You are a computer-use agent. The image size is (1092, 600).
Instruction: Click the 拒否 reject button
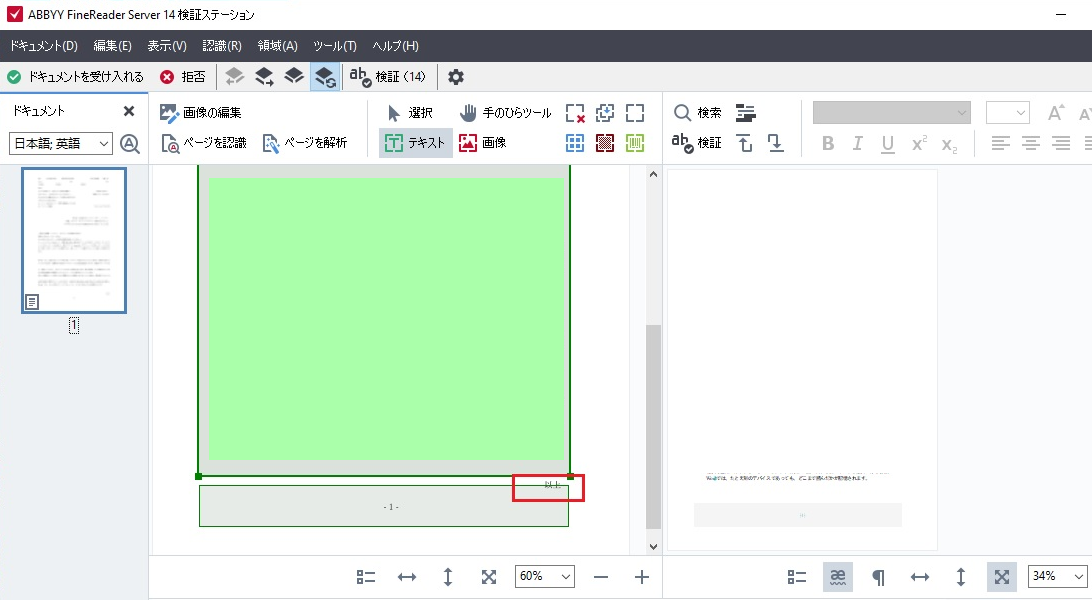(x=182, y=77)
